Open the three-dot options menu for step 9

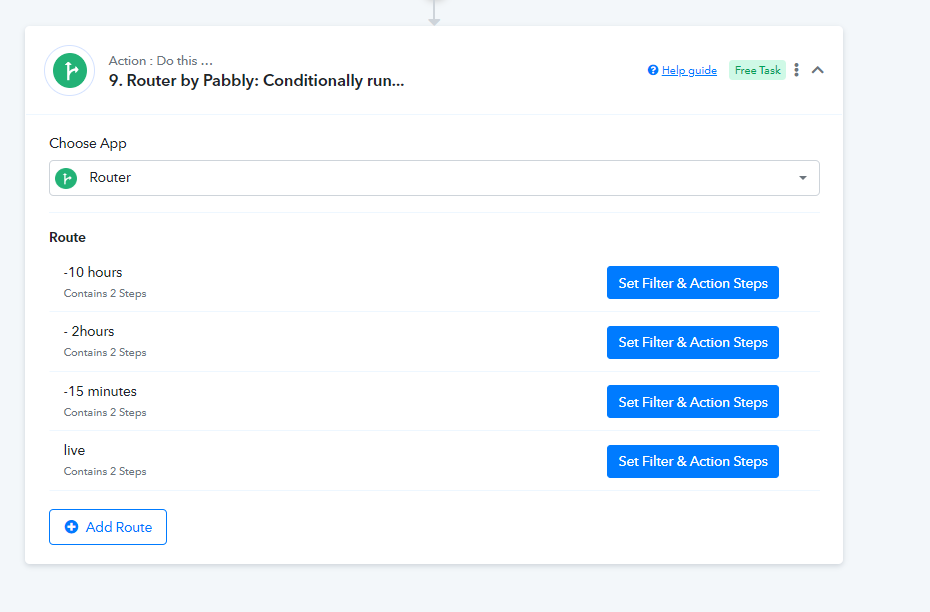(x=797, y=70)
